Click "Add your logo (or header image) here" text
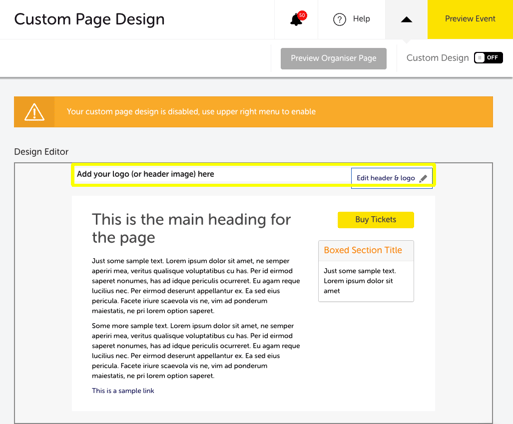This screenshot has width=513, height=424. point(145,174)
